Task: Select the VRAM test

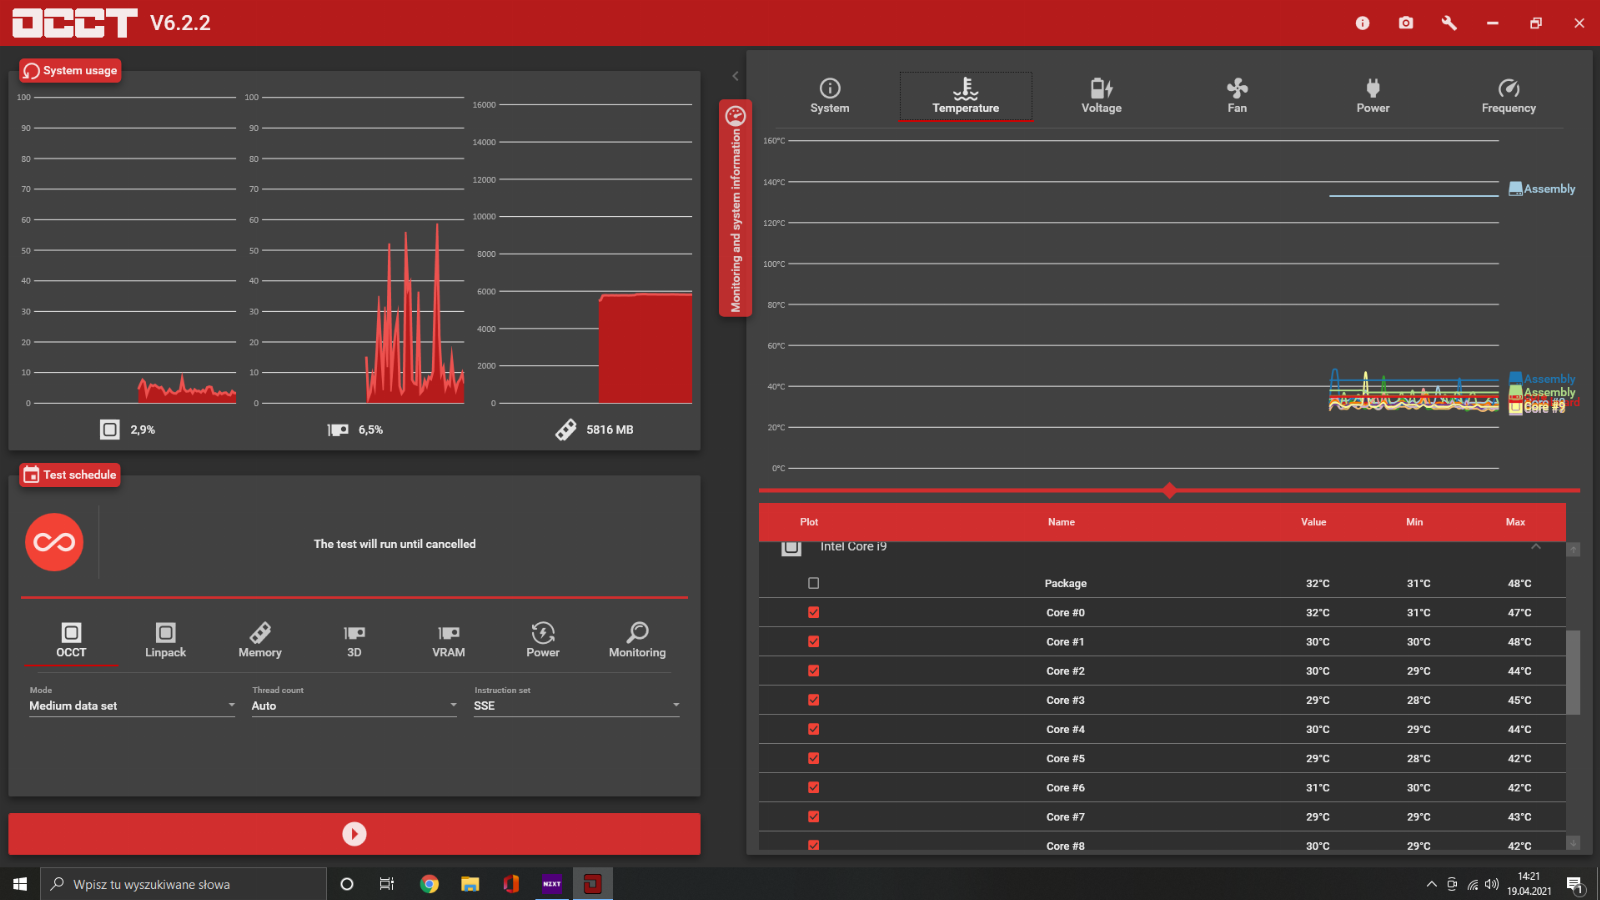Action: coord(448,640)
